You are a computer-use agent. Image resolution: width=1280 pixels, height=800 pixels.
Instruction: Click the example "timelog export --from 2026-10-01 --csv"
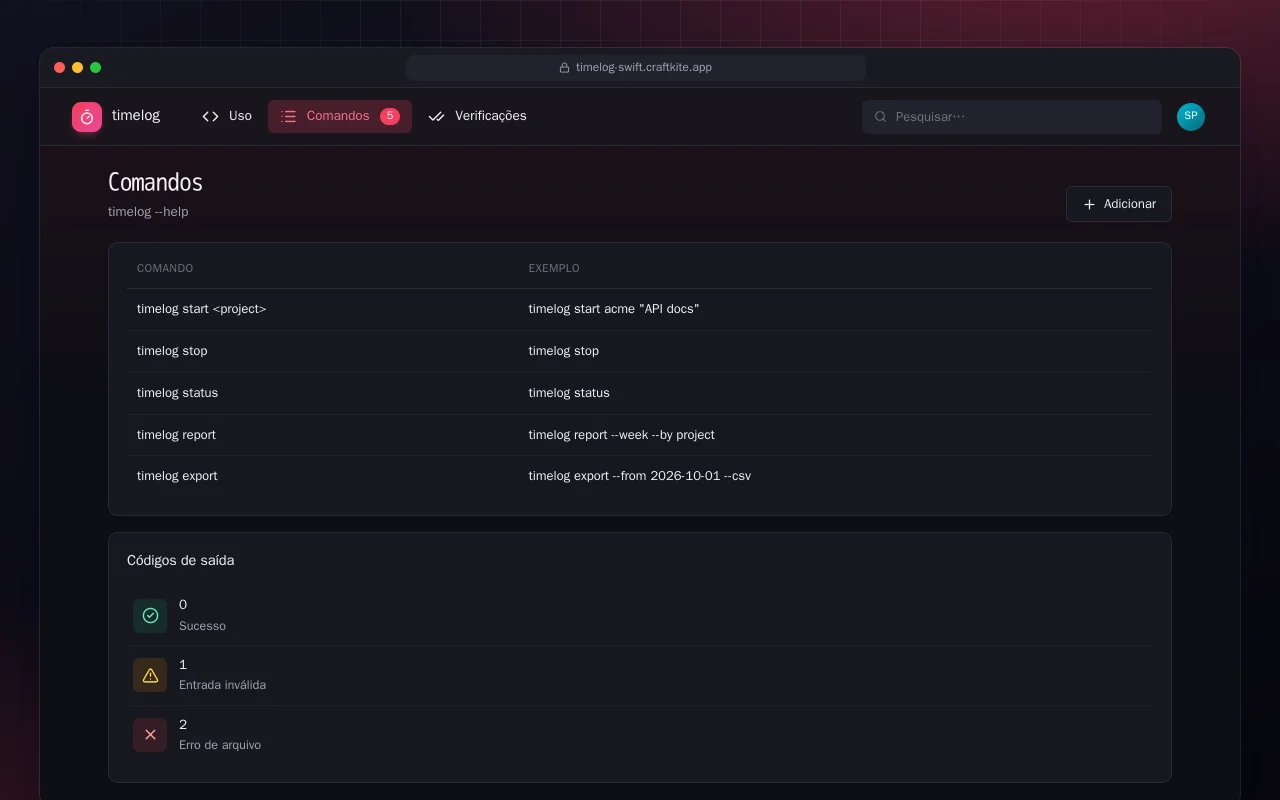click(x=640, y=476)
